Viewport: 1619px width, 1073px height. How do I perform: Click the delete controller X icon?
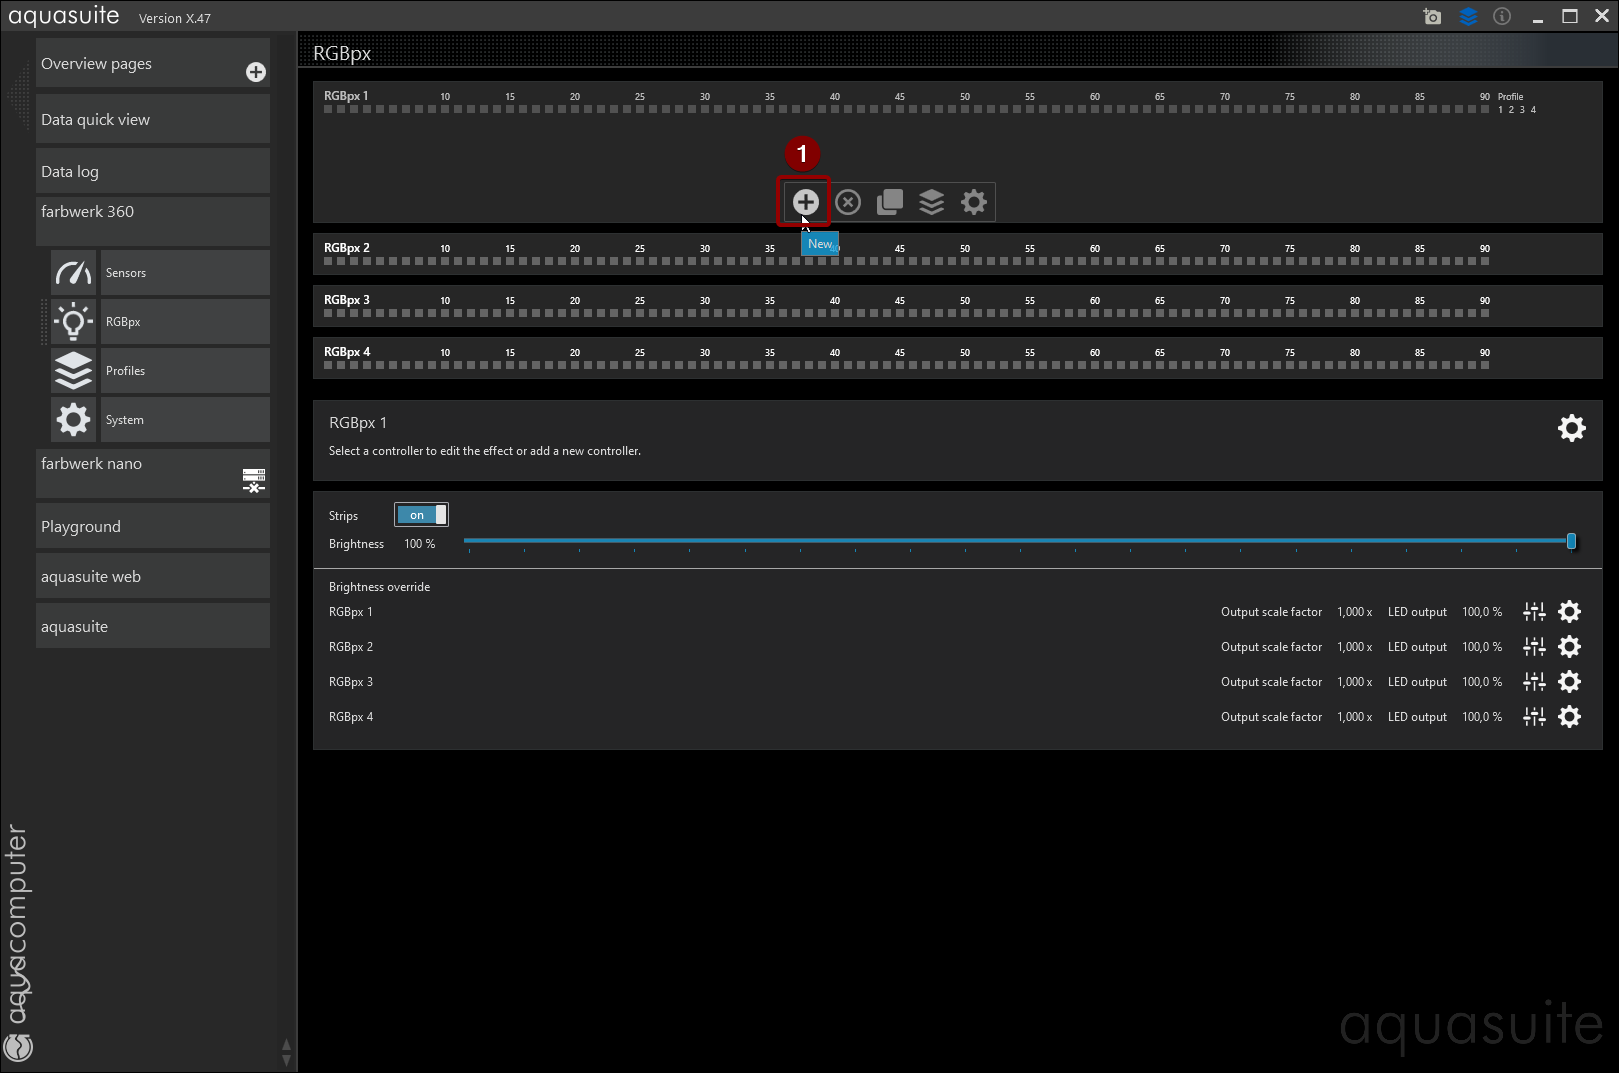coord(848,202)
